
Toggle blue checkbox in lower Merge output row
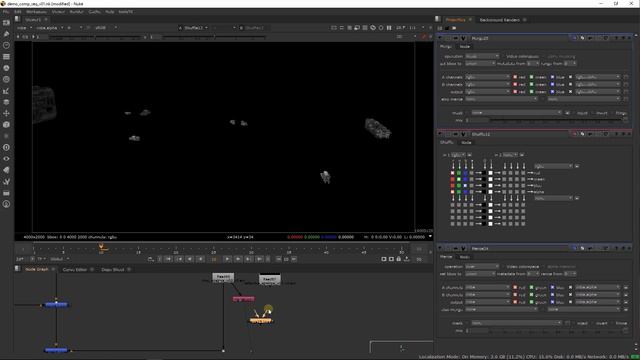pyautogui.click(x=552, y=302)
